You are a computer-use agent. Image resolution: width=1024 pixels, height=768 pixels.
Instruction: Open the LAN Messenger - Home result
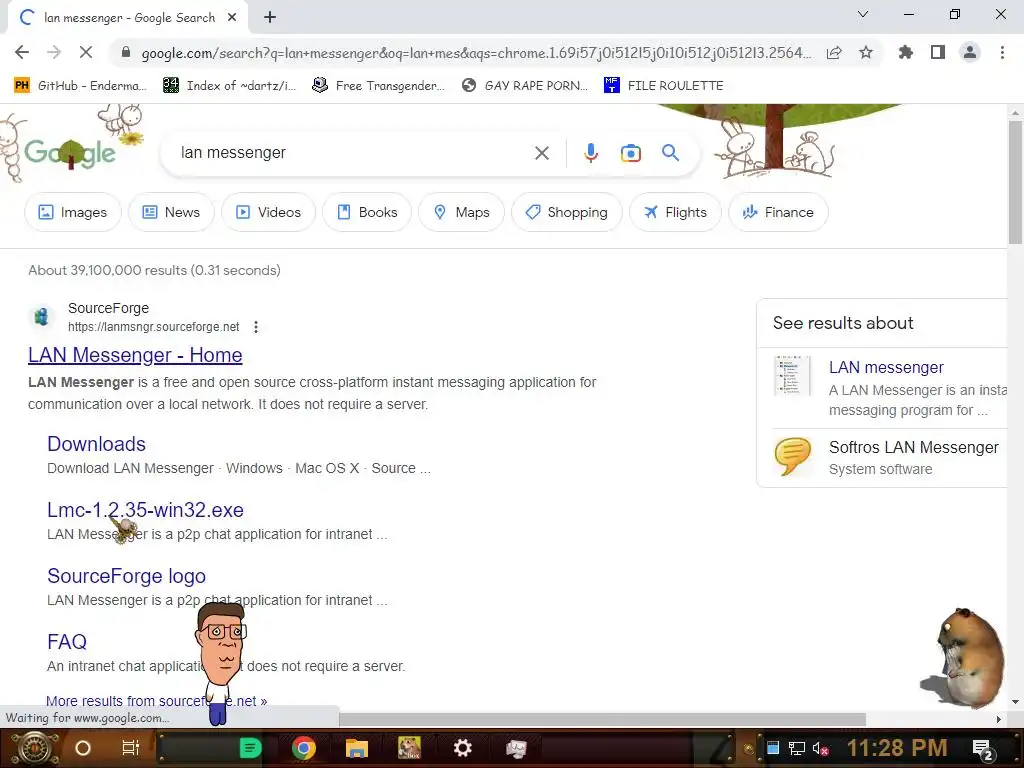pos(135,355)
